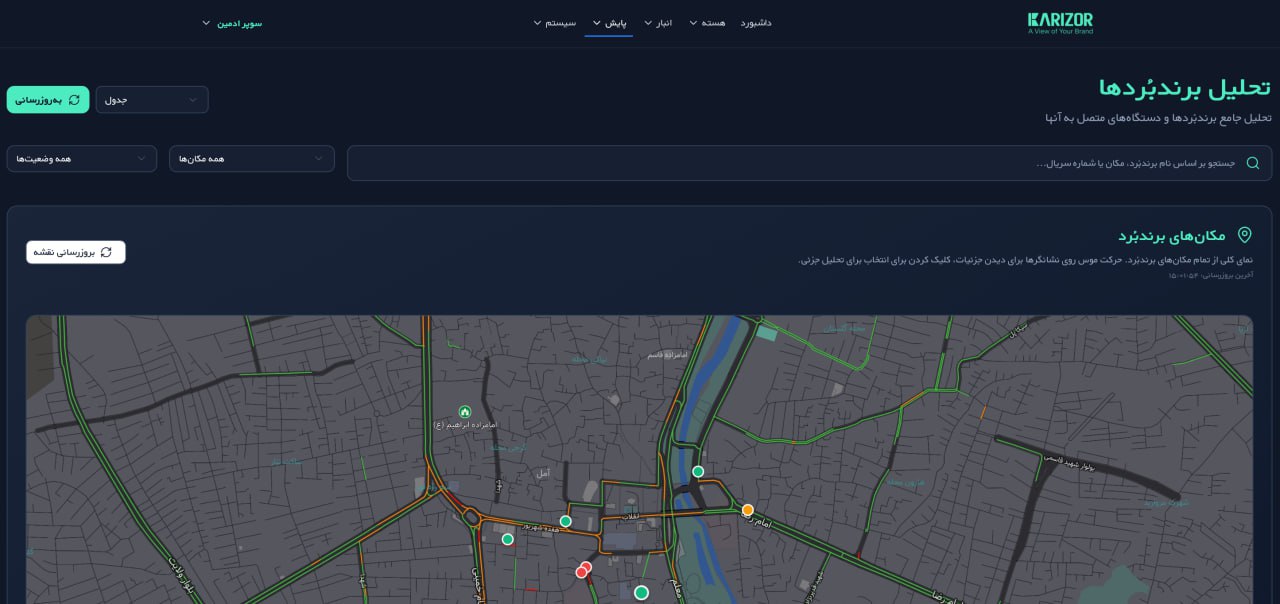The width and height of the screenshot is (1280, 604).
Task: Go to داشبورد in top navigation
Action: pos(756,23)
